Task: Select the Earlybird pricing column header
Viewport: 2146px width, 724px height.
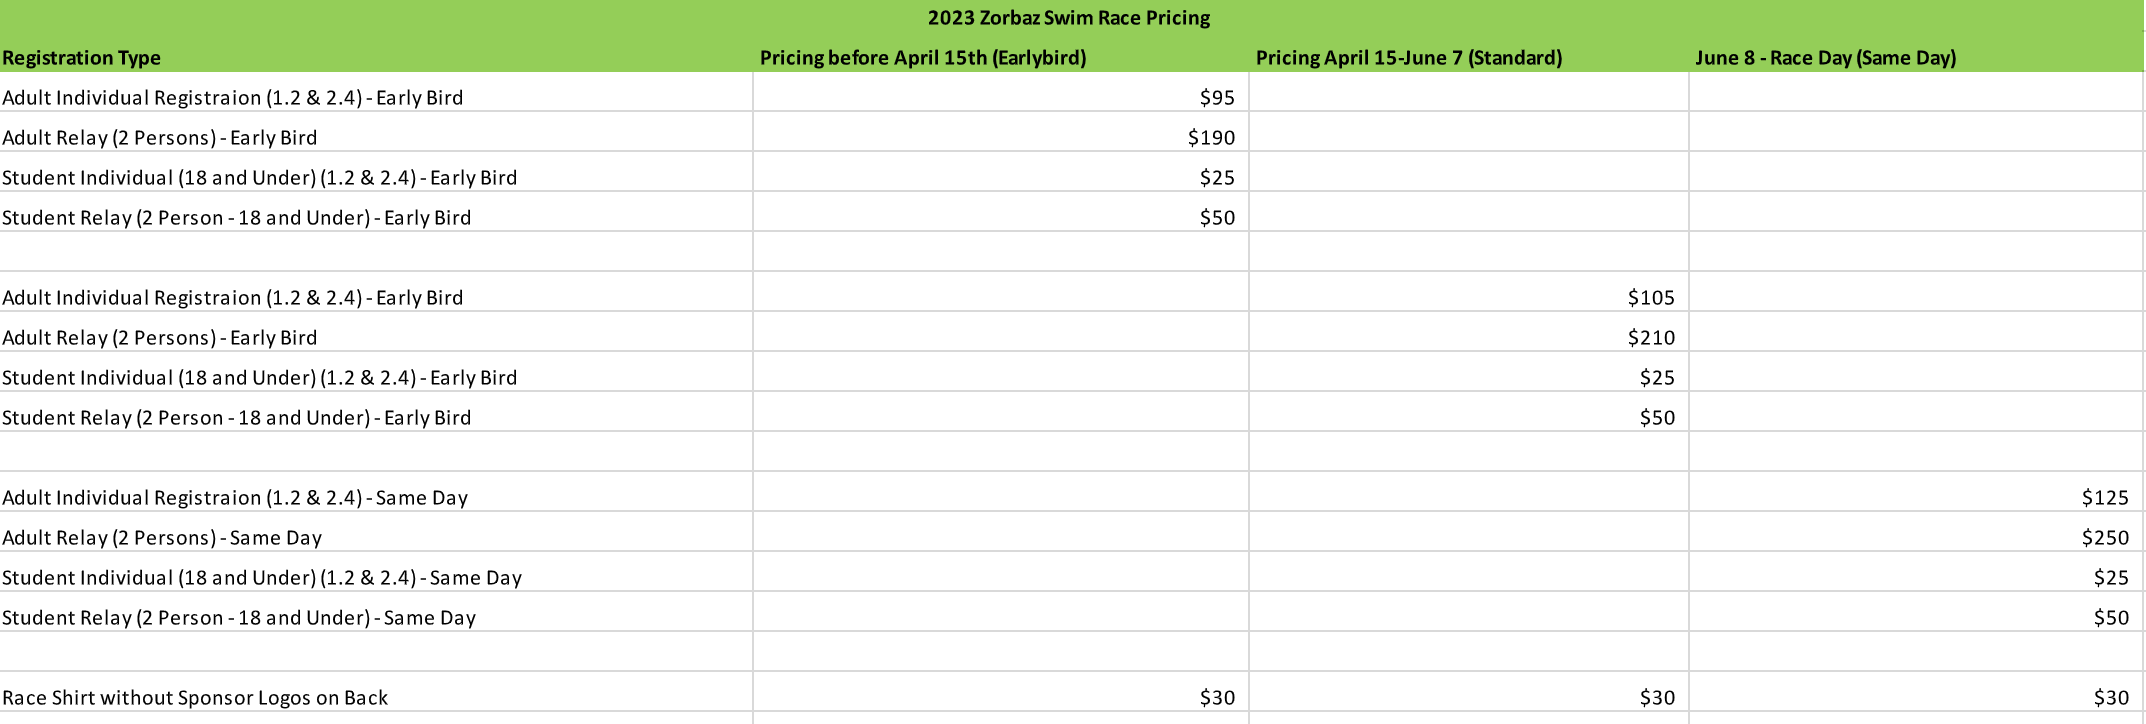Action: click(x=922, y=58)
